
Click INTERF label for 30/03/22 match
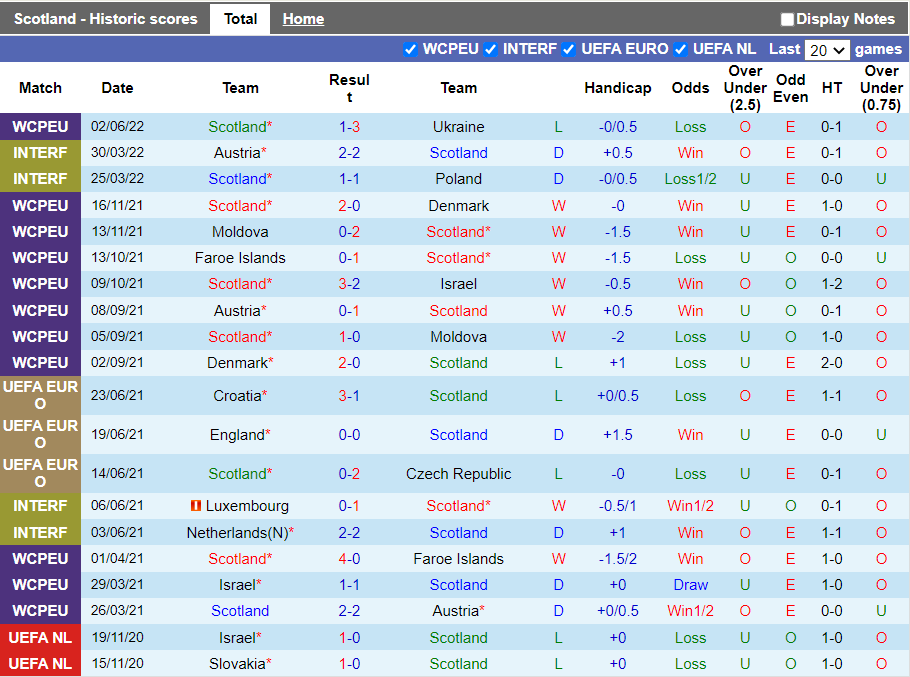pos(40,153)
